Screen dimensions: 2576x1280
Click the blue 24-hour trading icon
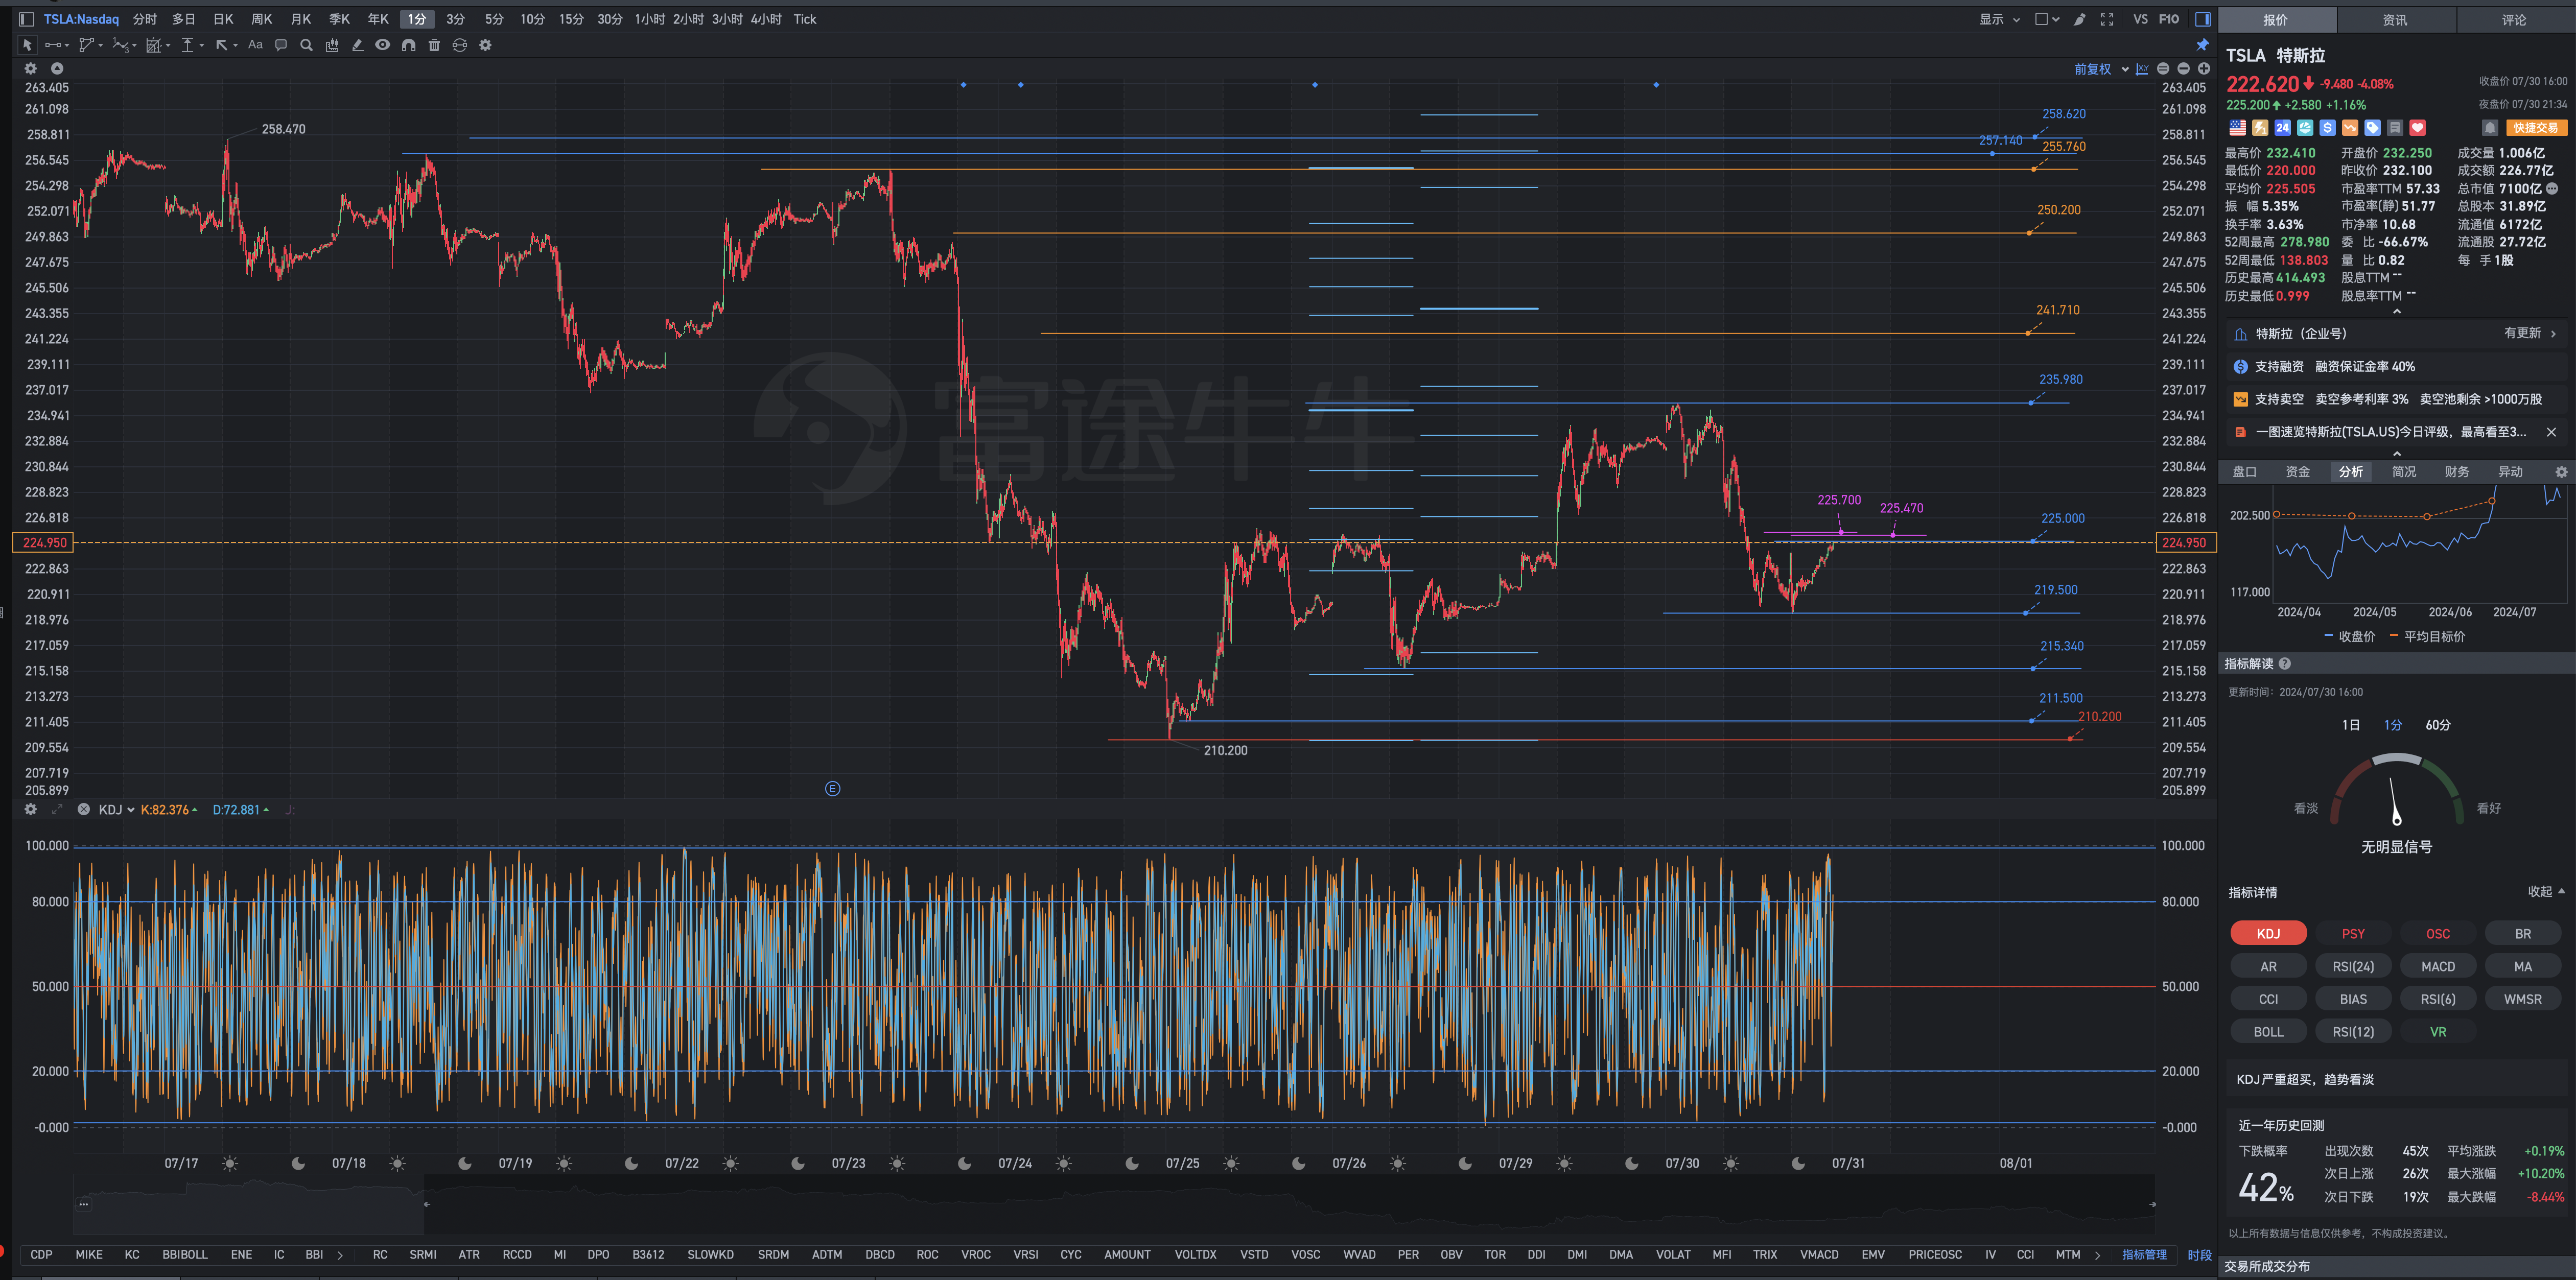point(2282,128)
